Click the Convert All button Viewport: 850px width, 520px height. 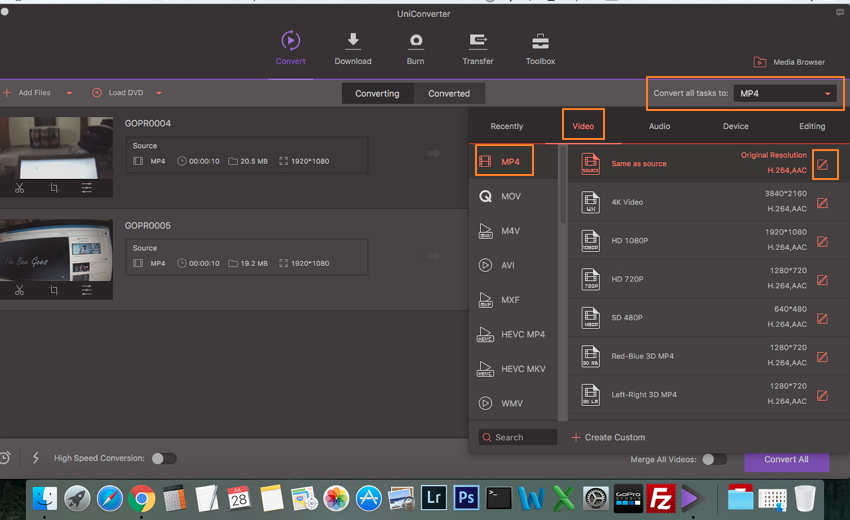787,460
